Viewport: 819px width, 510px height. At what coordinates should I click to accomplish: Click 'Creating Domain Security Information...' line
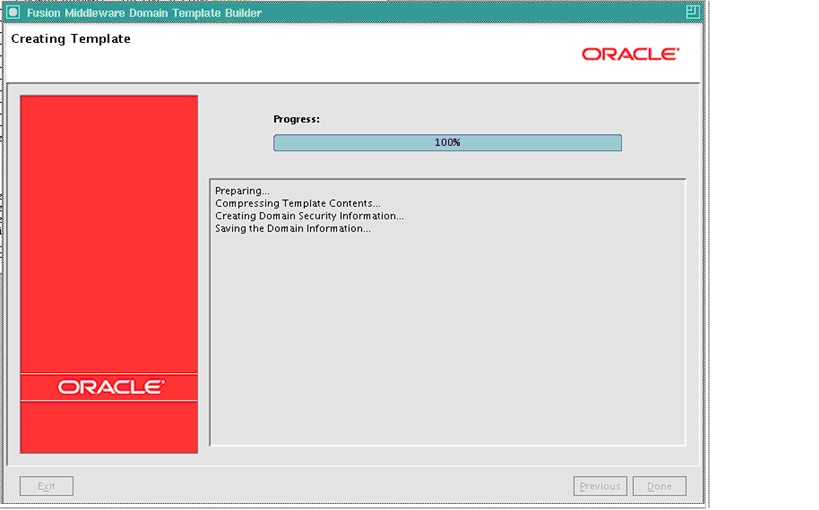[x=309, y=216]
